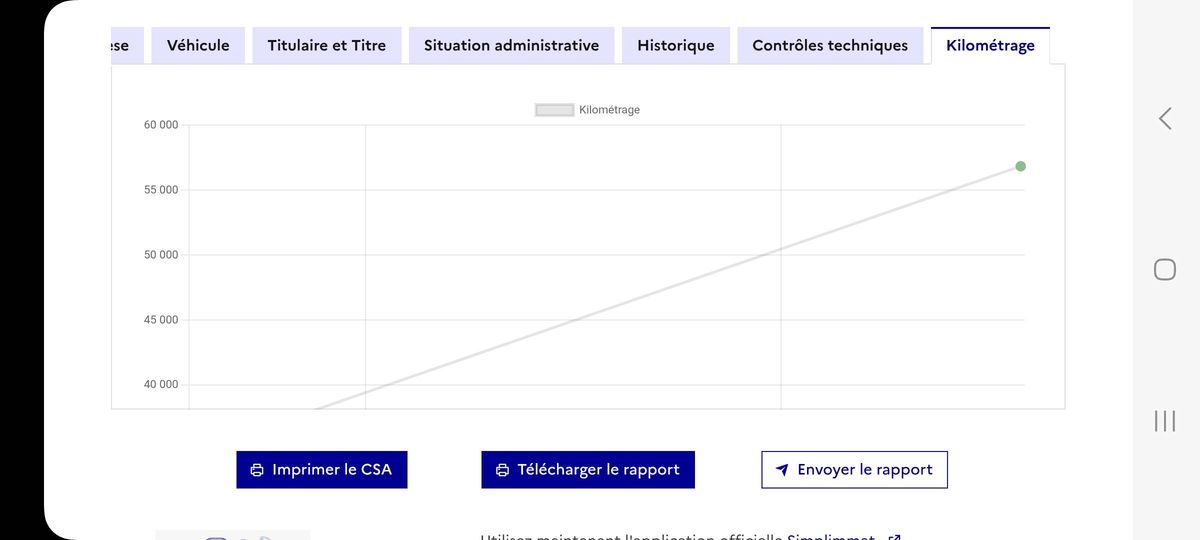Tap the Android recent apps icon
Viewport: 1200px width, 540px height.
(1165, 421)
